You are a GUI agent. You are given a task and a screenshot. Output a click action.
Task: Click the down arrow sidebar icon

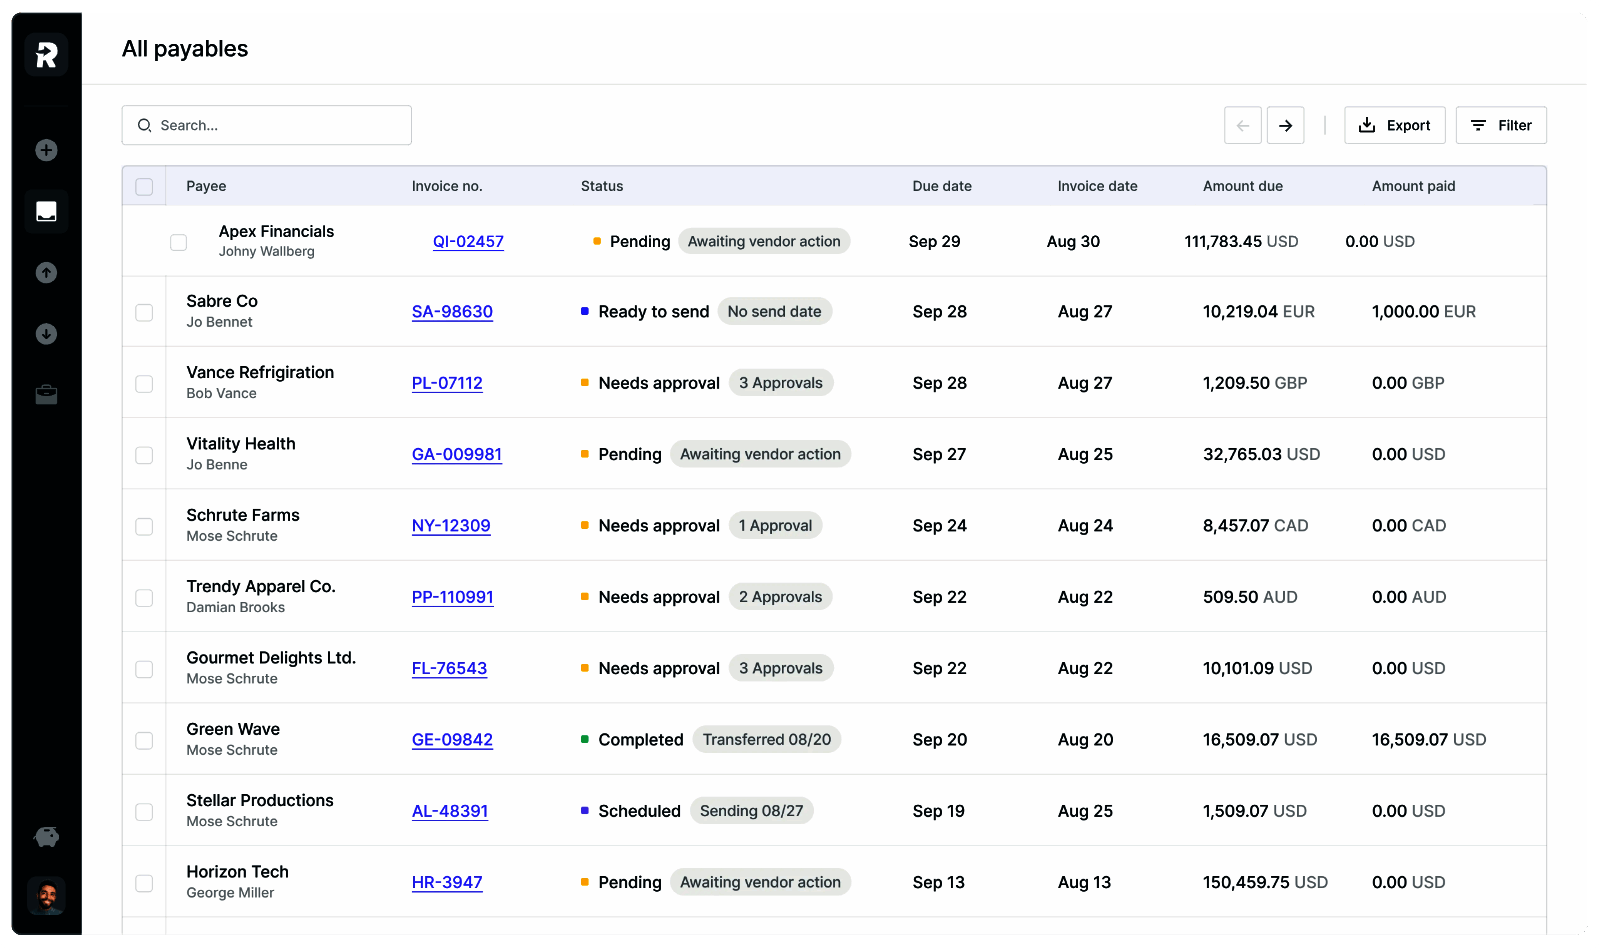[x=46, y=334]
